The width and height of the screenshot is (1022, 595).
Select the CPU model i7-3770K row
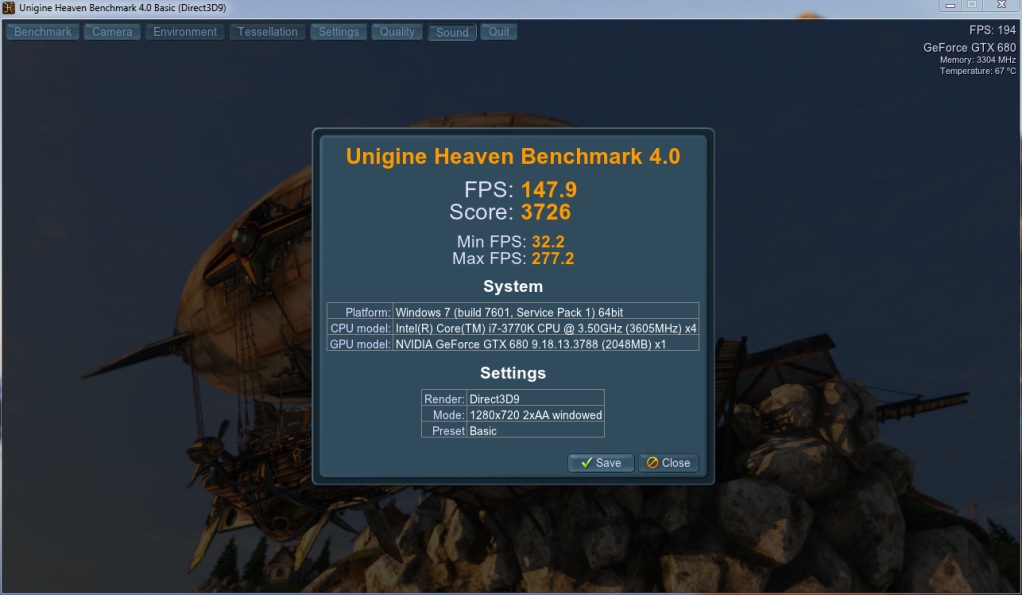(545, 328)
